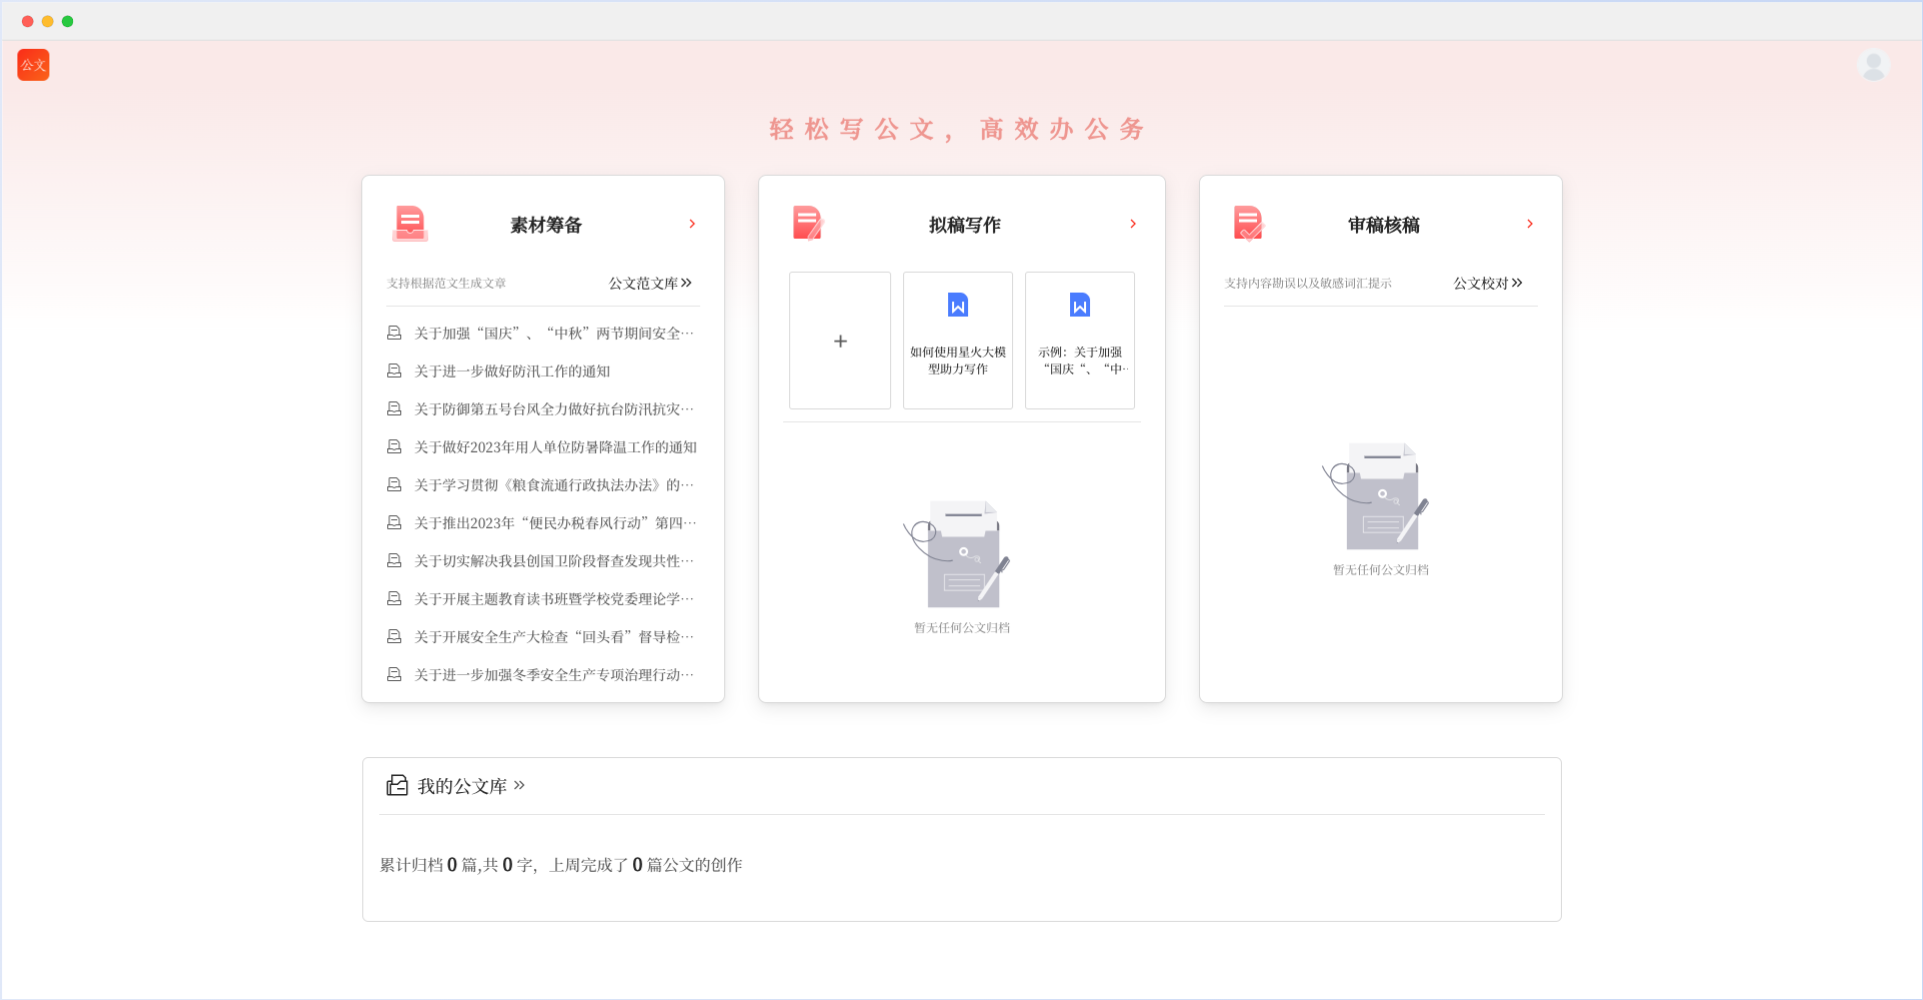Click document icon beside 关于做好2023年用人单位防暑降温工作的通知 item

(x=394, y=446)
